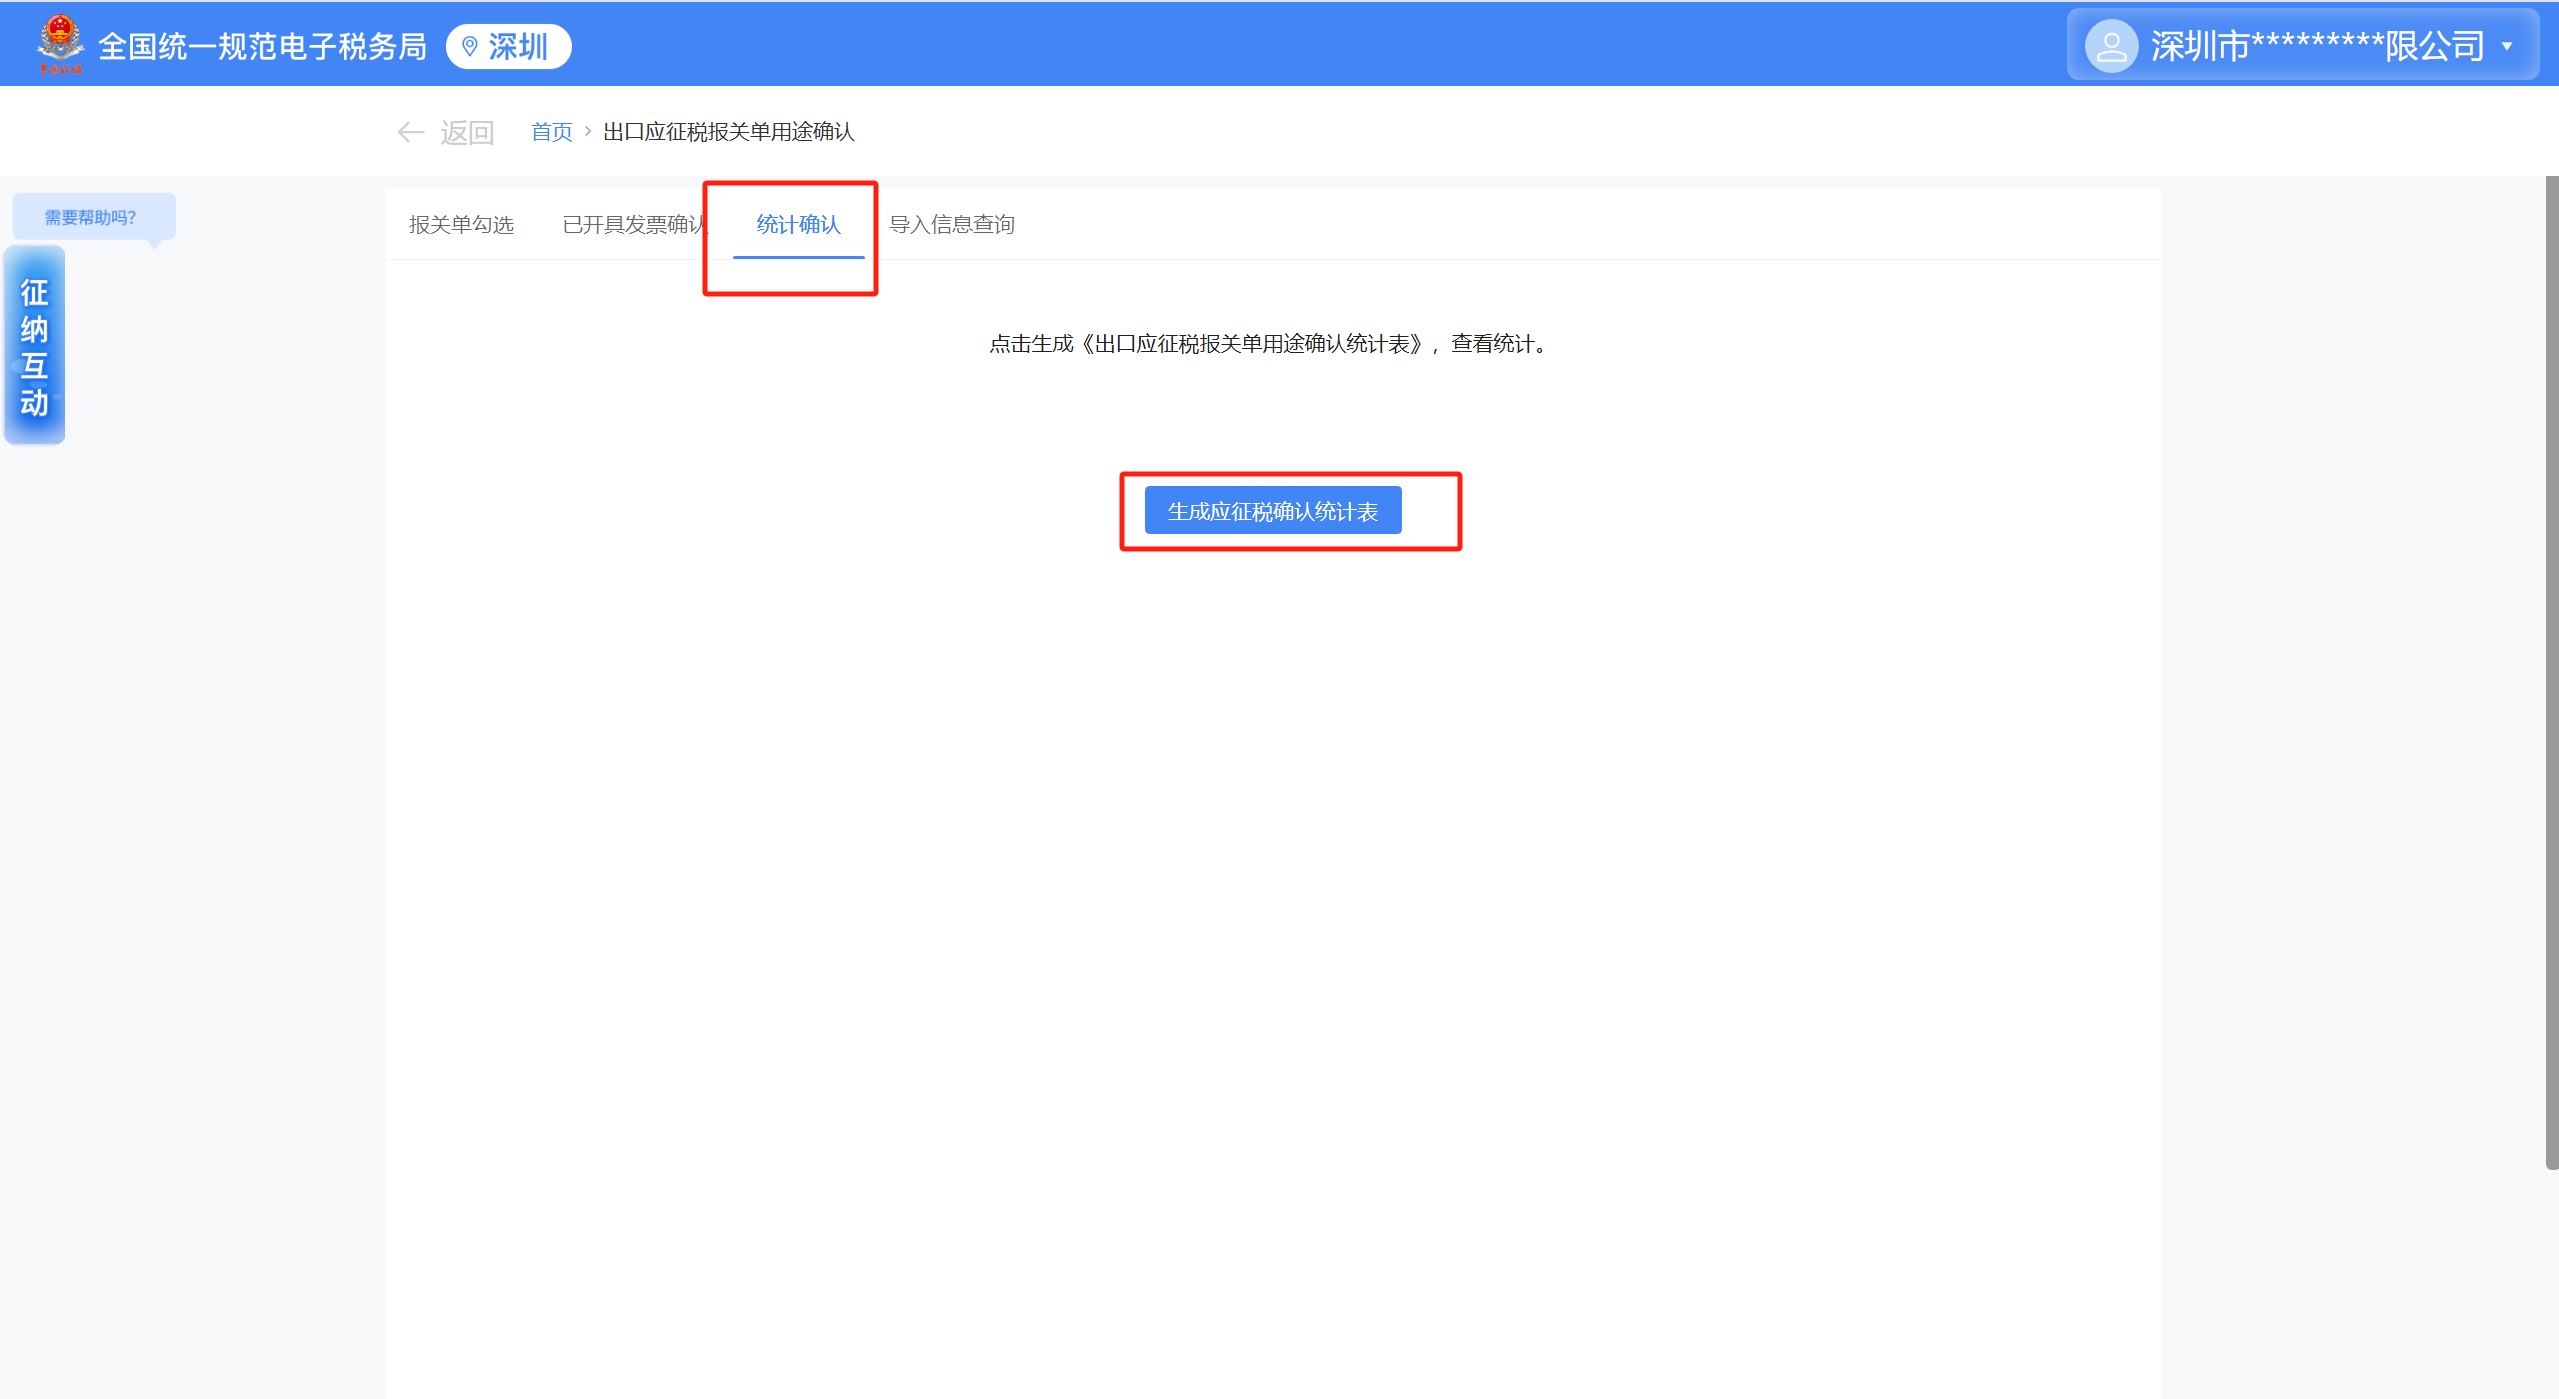Click 生成应征税确认统计表 button
This screenshot has width=2559, height=1399.
point(1273,511)
